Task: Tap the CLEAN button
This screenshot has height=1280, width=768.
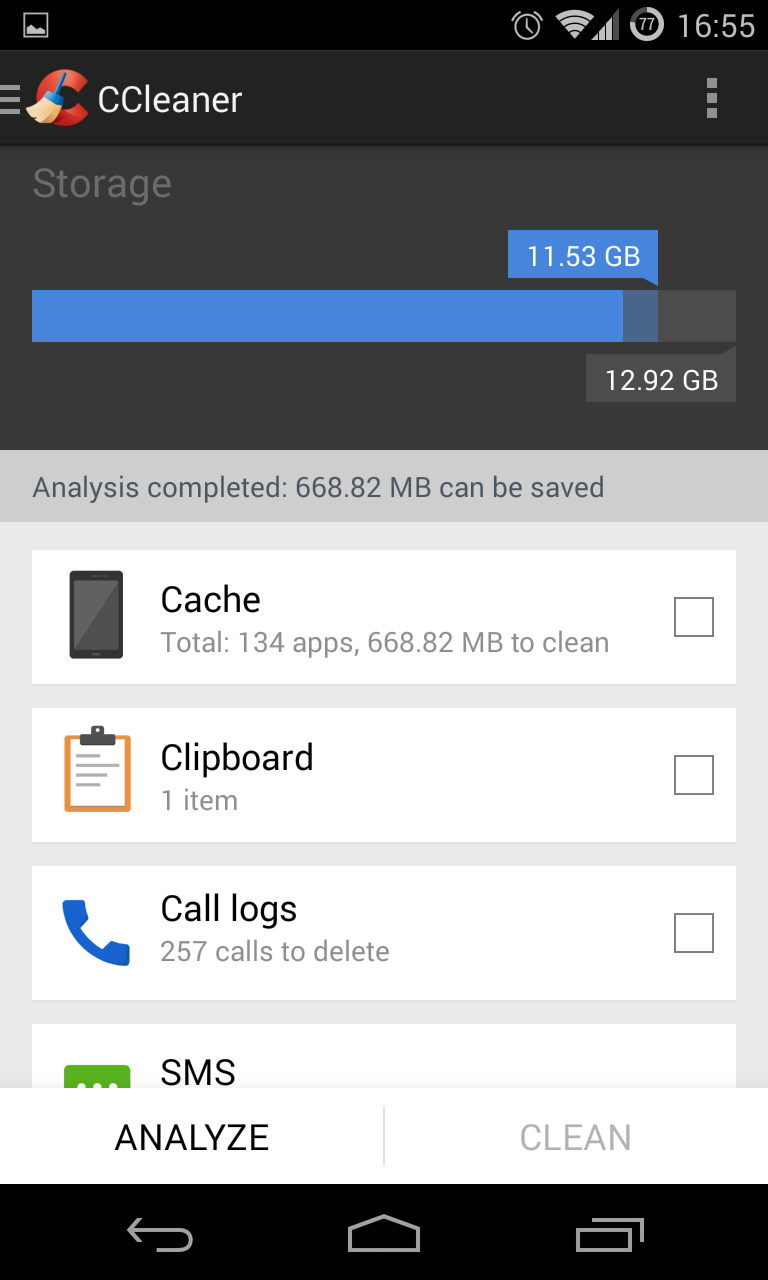Action: pyautogui.click(x=575, y=1137)
